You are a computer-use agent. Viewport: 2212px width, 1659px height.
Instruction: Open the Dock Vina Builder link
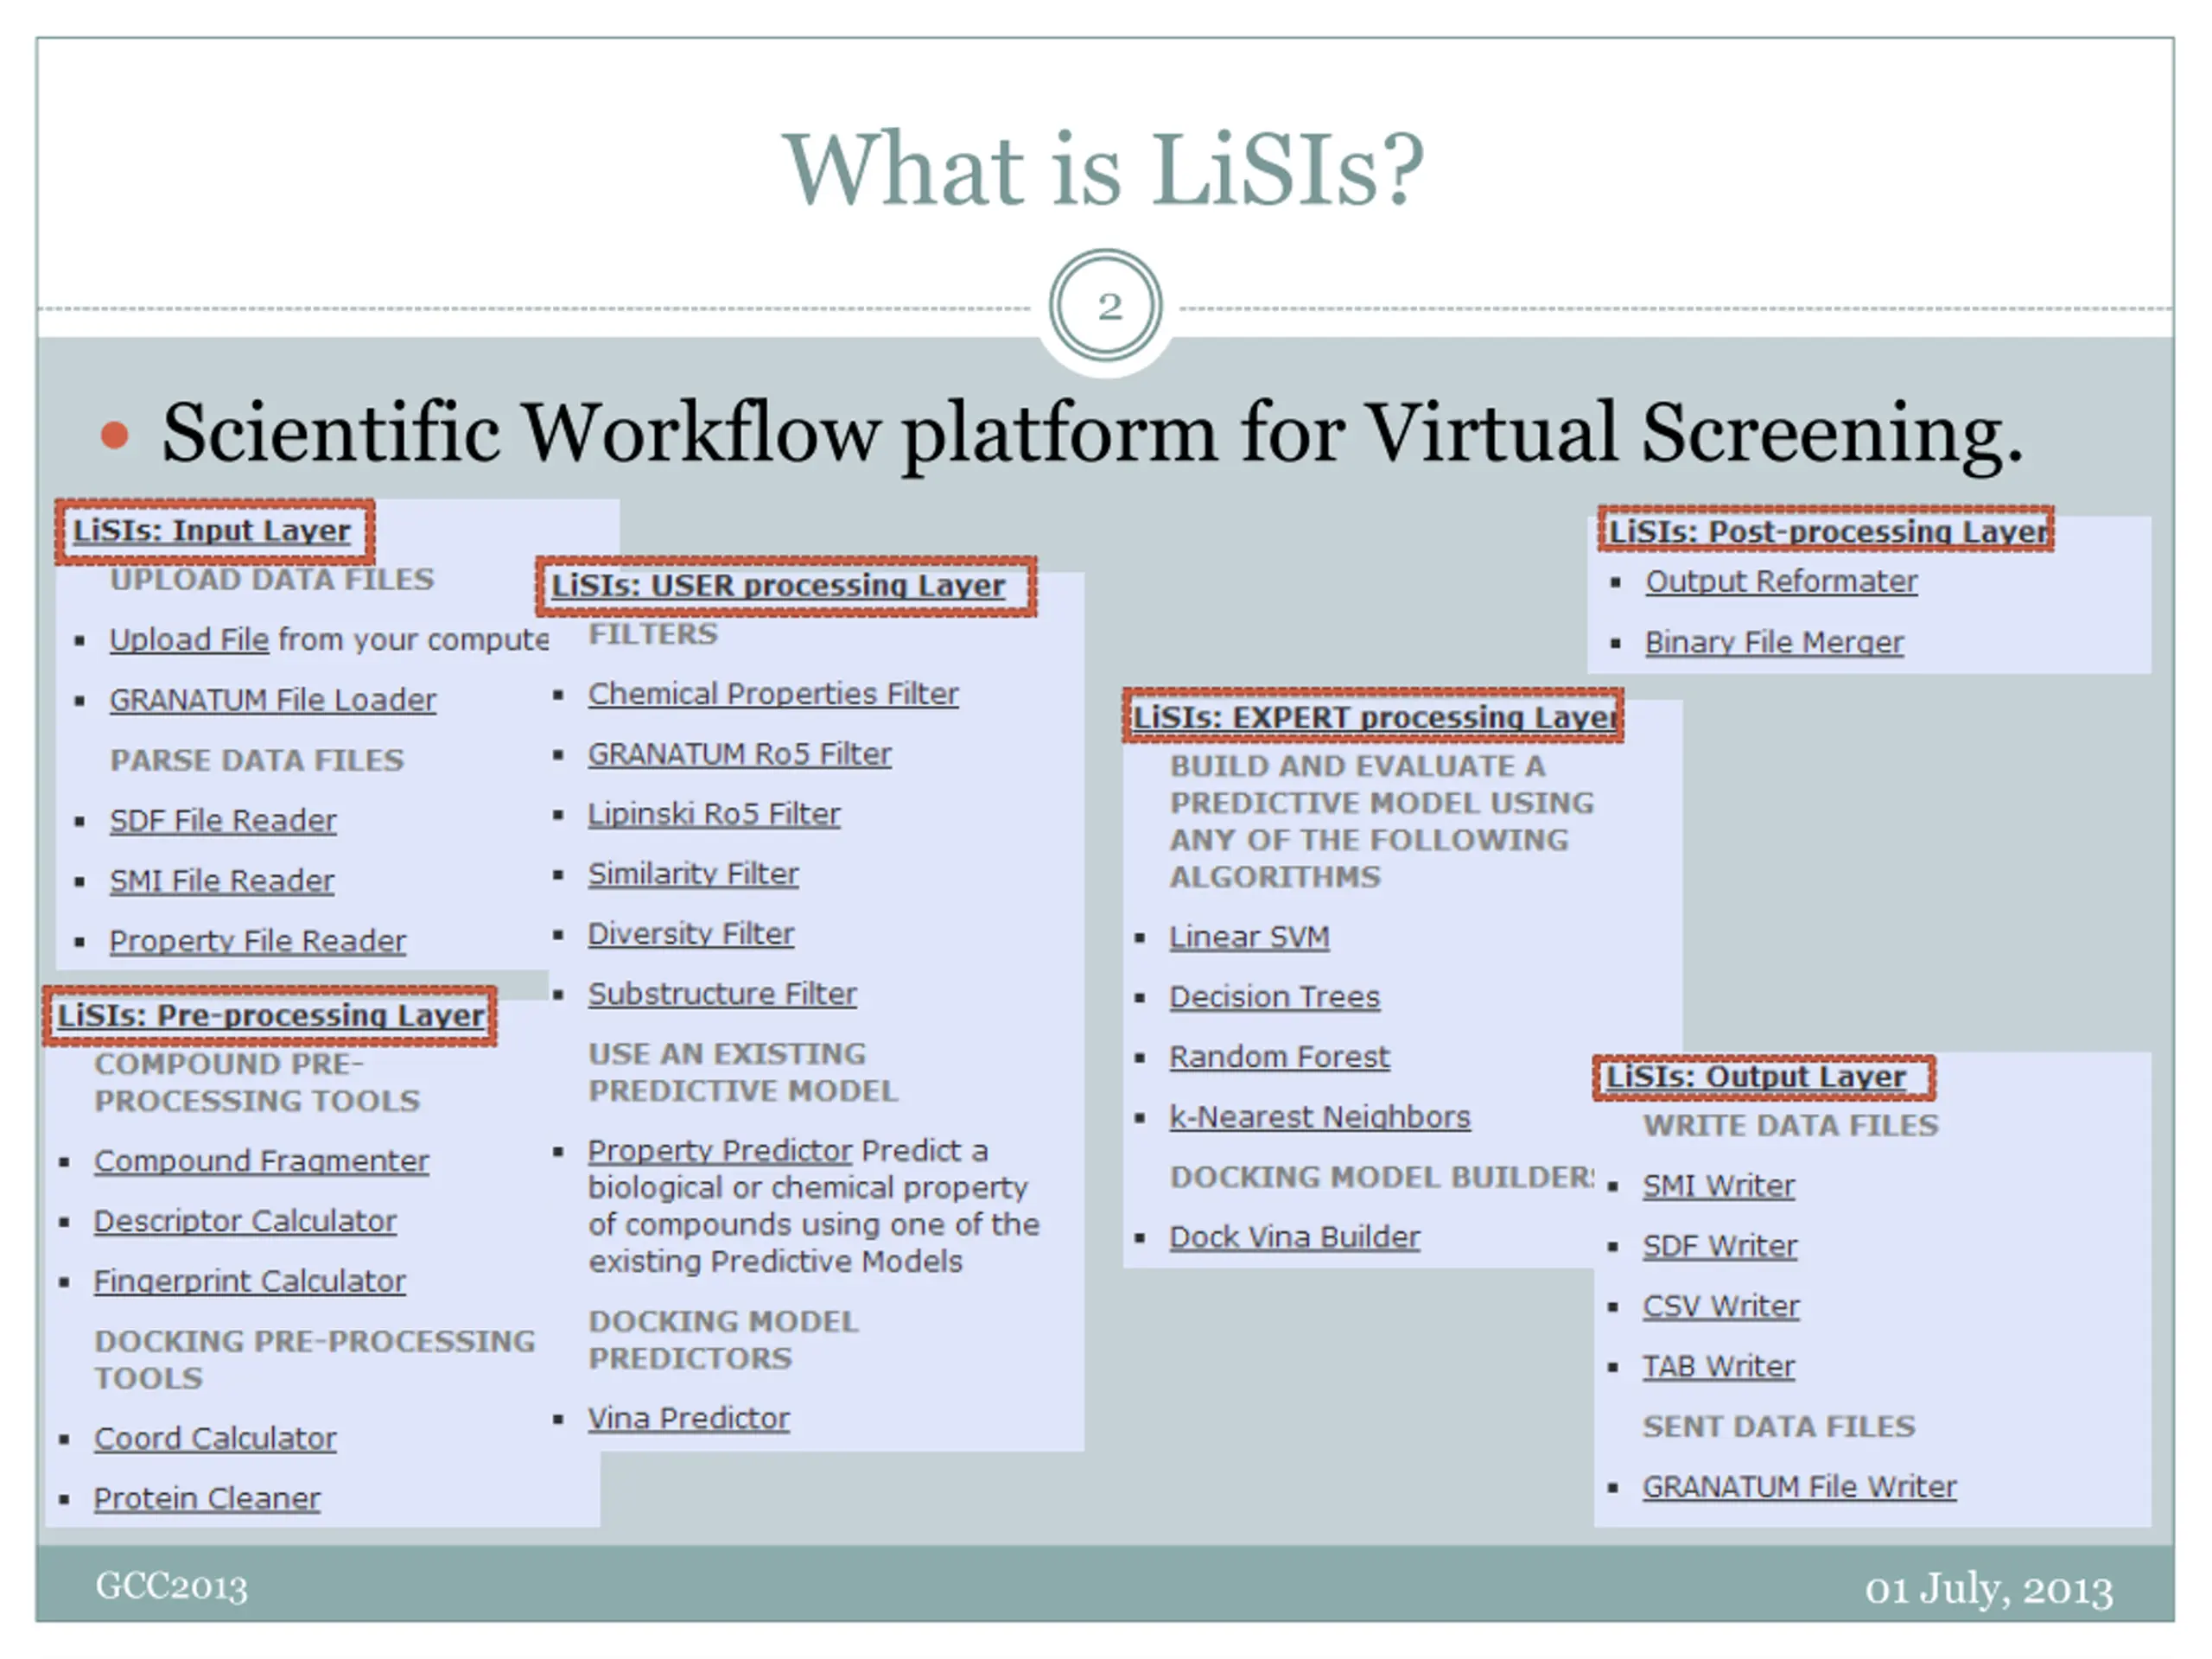(1295, 1237)
